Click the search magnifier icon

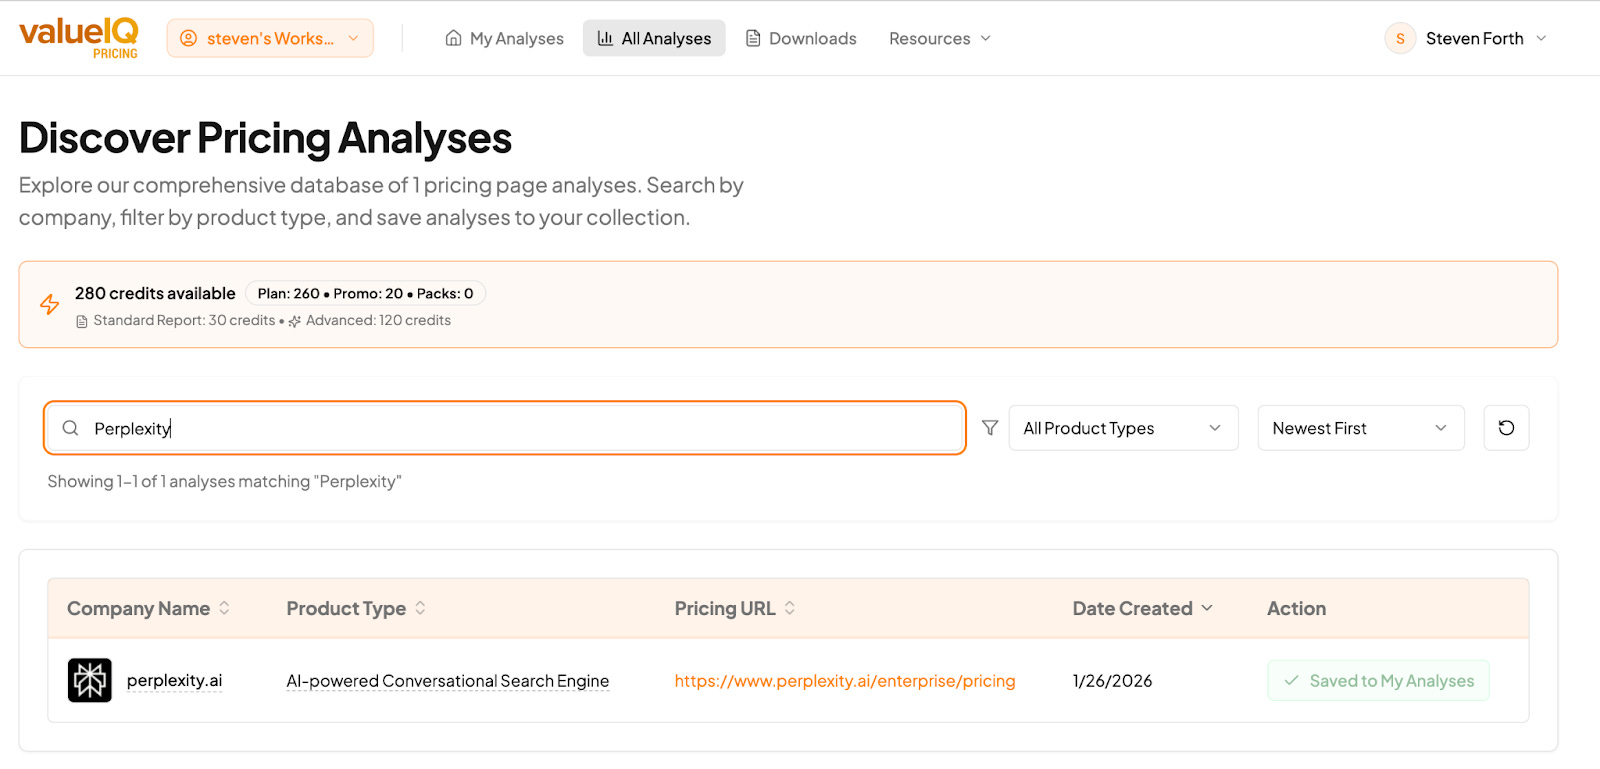tap(70, 428)
